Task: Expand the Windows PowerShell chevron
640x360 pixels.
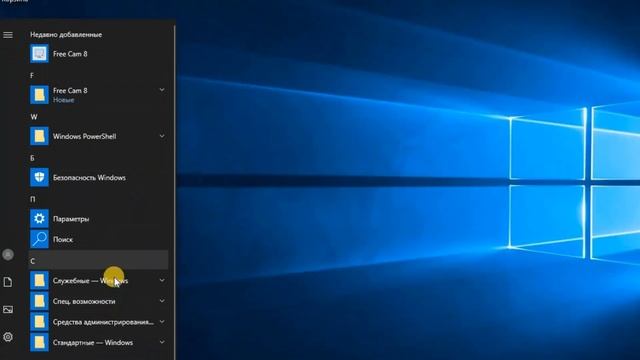Action: 162,136
